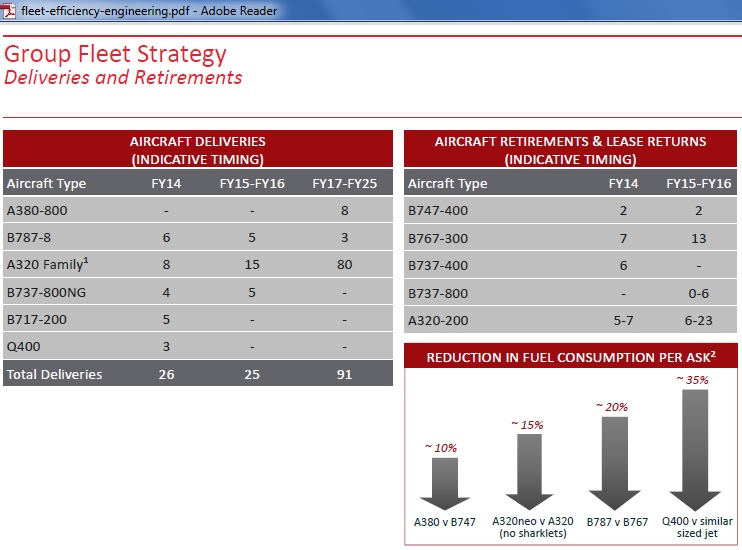This screenshot has width=742, height=550.
Task: Click Q400 FY14 value 3
Action: click(x=166, y=346)
